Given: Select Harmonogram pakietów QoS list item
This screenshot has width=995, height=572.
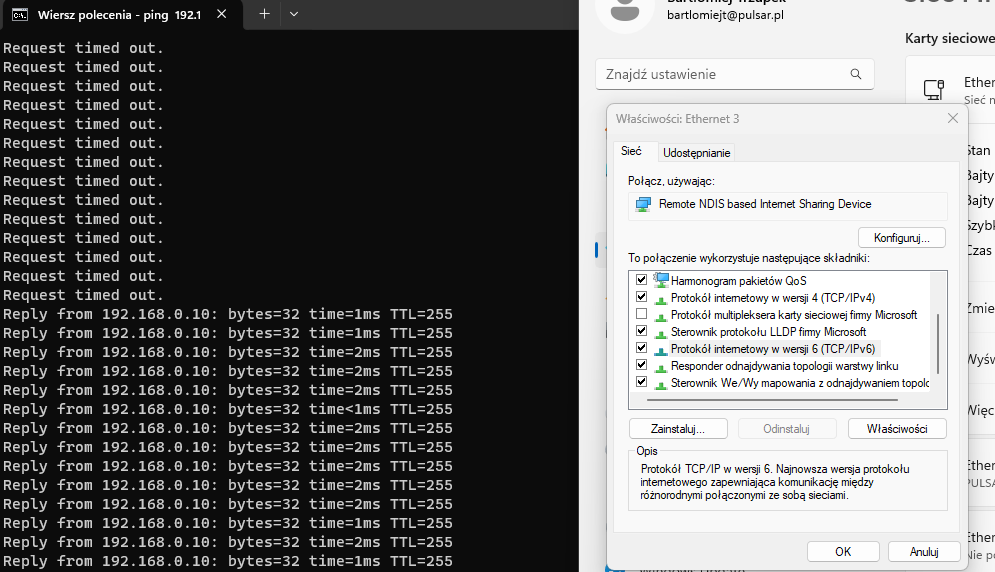Looking at the screenshot, I should coord(739,281).
